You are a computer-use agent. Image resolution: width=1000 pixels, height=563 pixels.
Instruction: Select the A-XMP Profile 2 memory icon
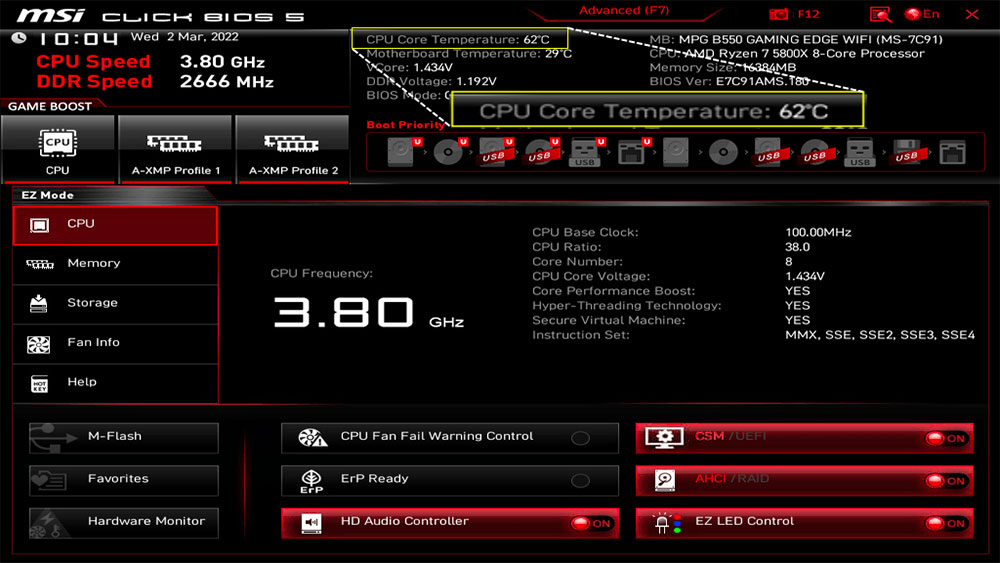click(292, 150)
